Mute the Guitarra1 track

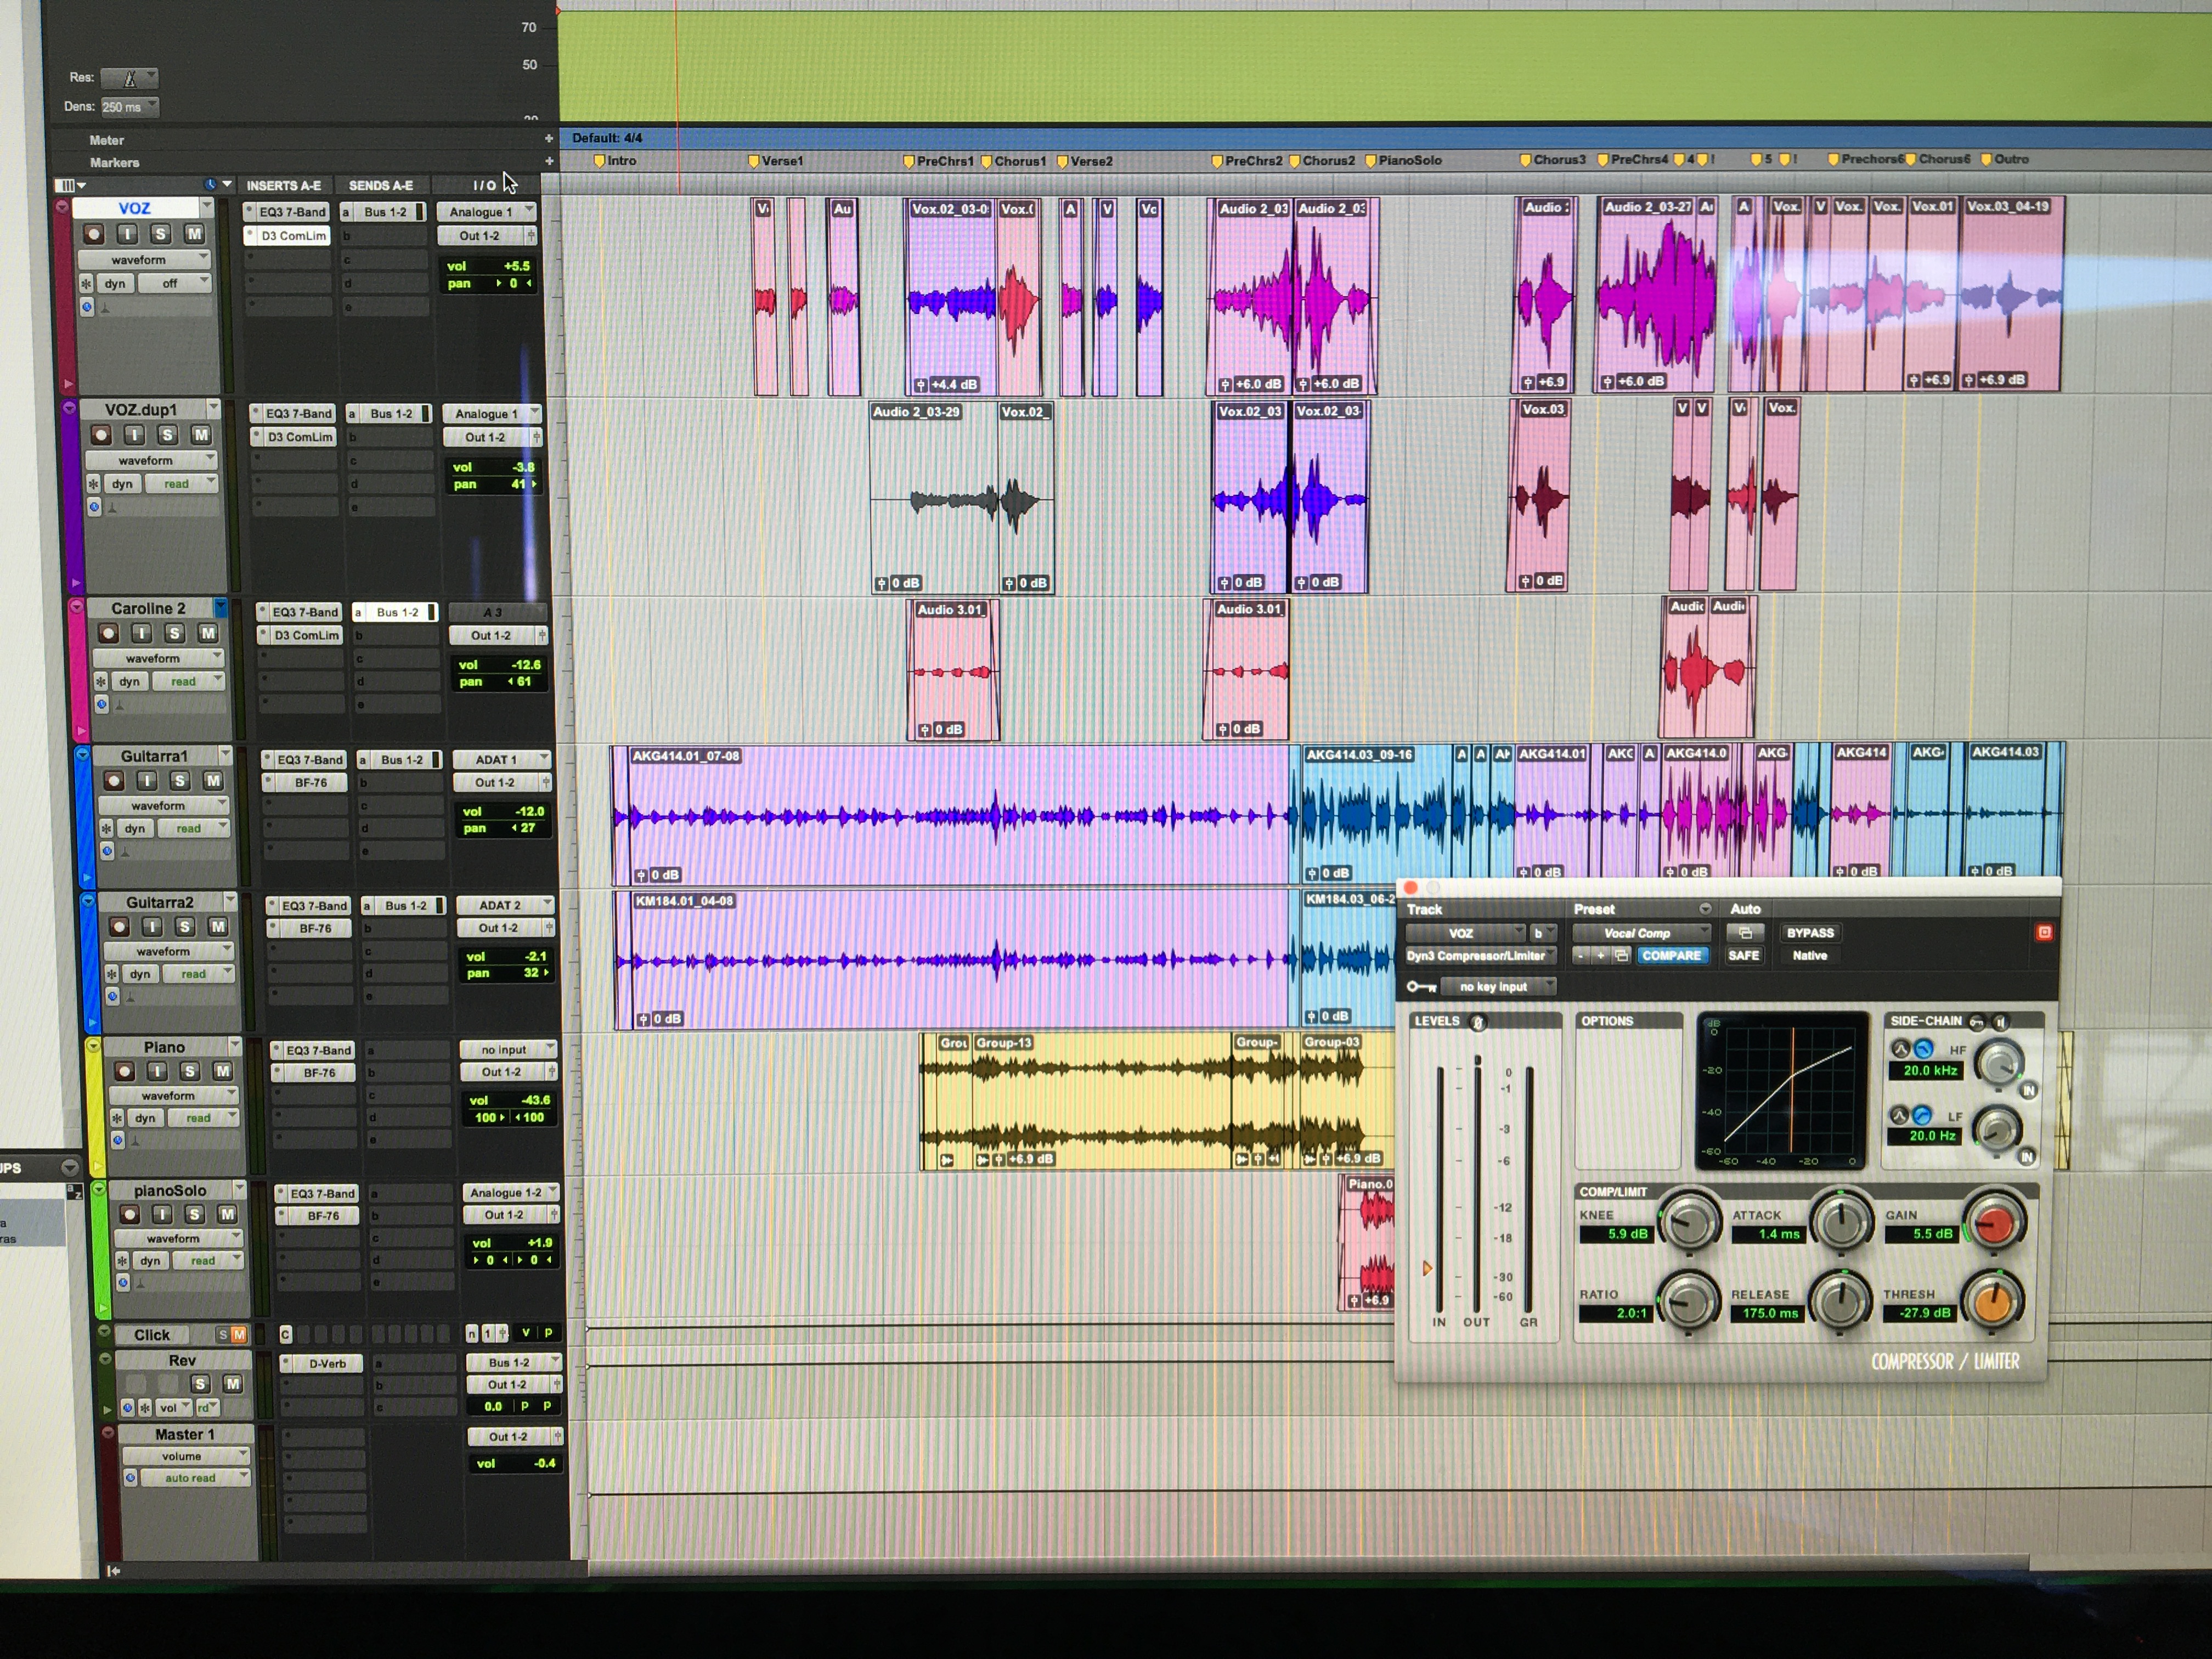[x=212, y=781]
